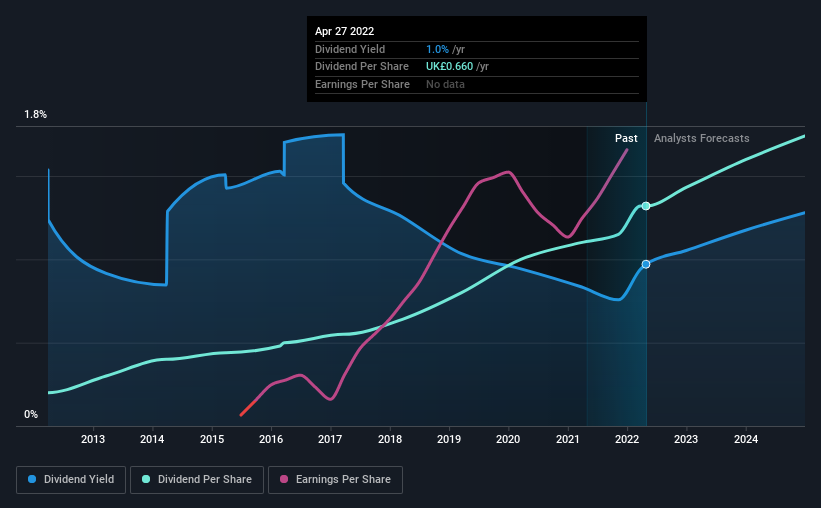821x508 pixels.
Task: Click the Analysts Forecasts label
Action: click(702, 138)
